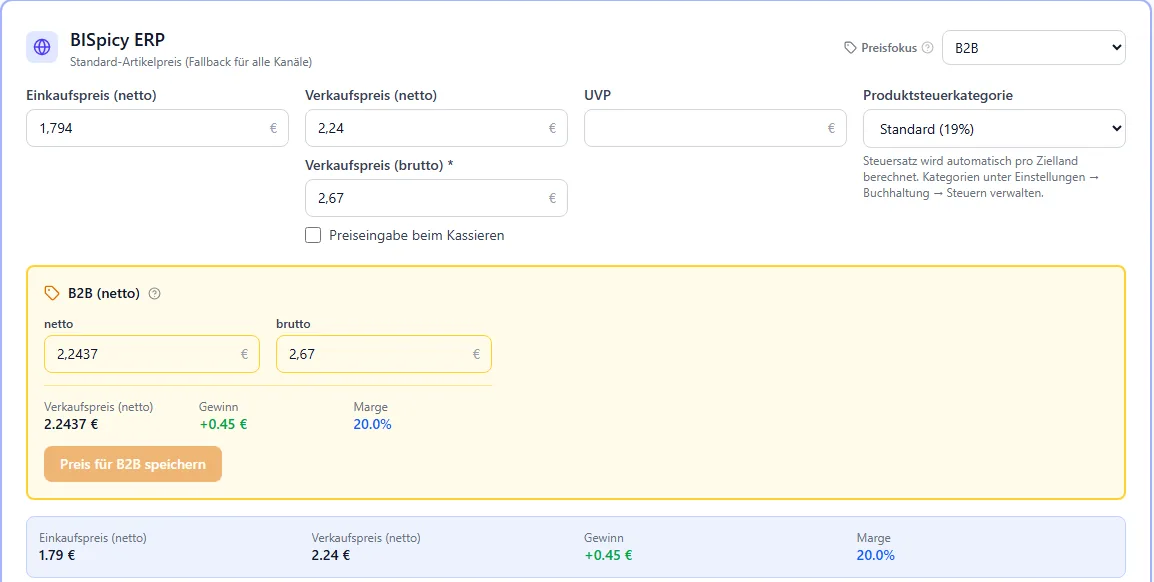
Task: Click the summary bar Gewinn +0.45 €
Action: tap(609, 555)
